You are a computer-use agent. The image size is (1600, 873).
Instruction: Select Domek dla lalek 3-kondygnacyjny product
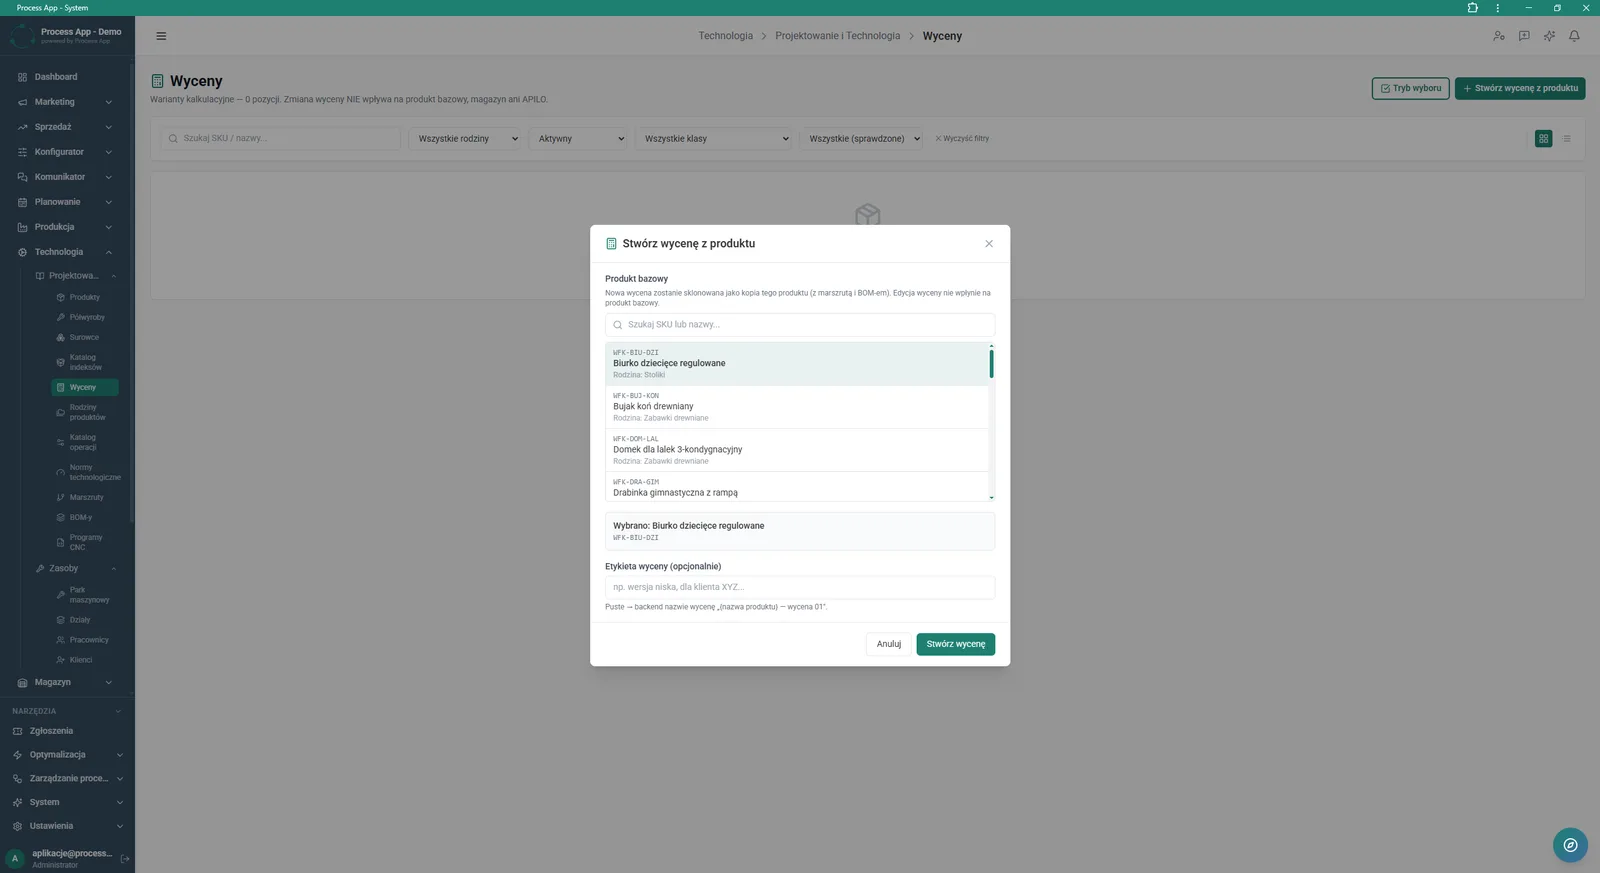click(797, 450)
